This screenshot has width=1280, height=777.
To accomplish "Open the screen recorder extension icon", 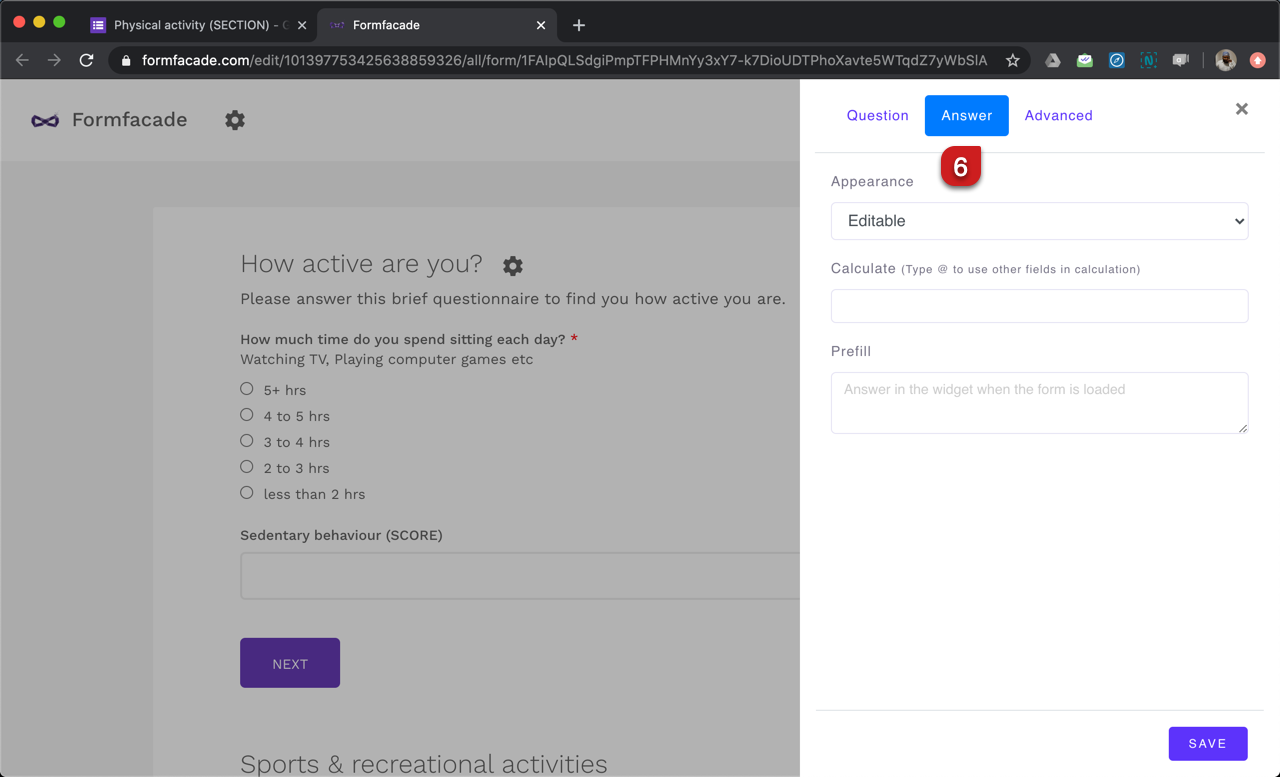I will pos(1180,60).
